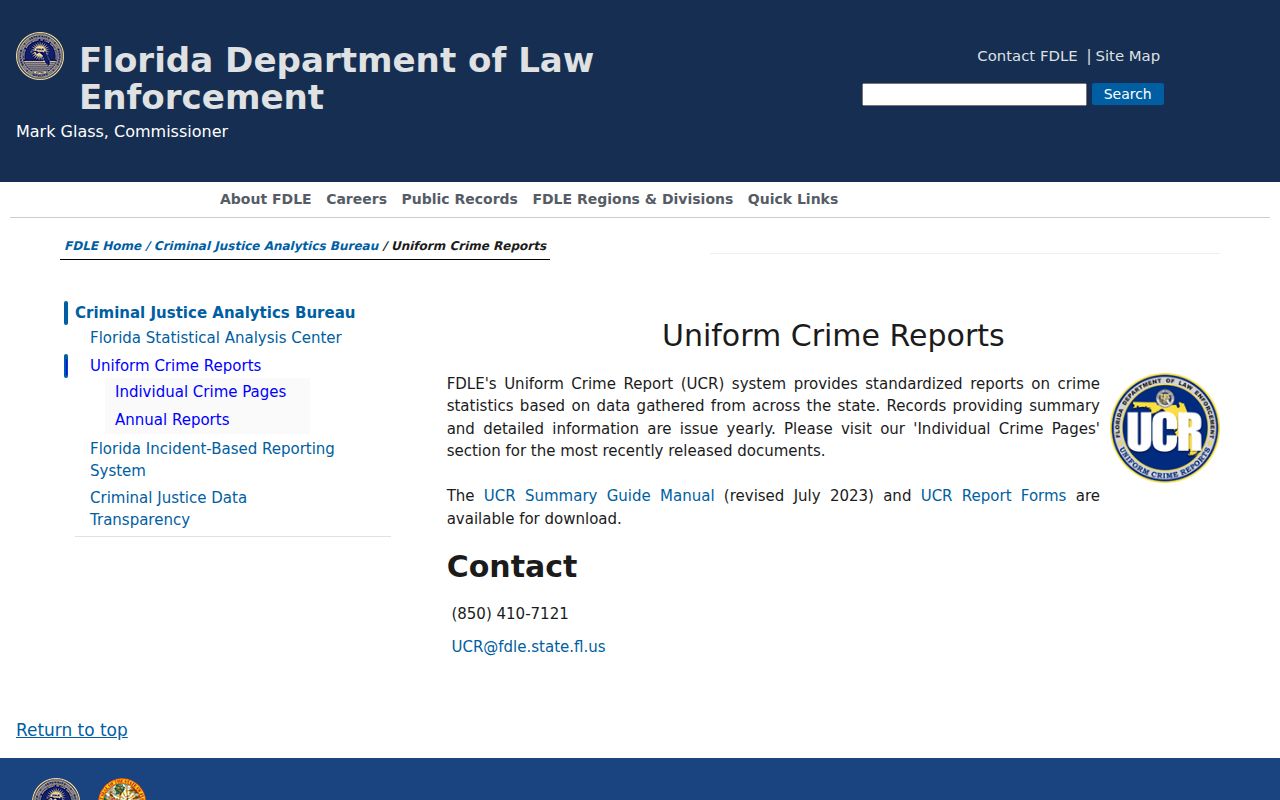Open the Quick Links menu
The height and width of the screenshot is (800, 1280).
pyautogui.click(x=793, y=199)
